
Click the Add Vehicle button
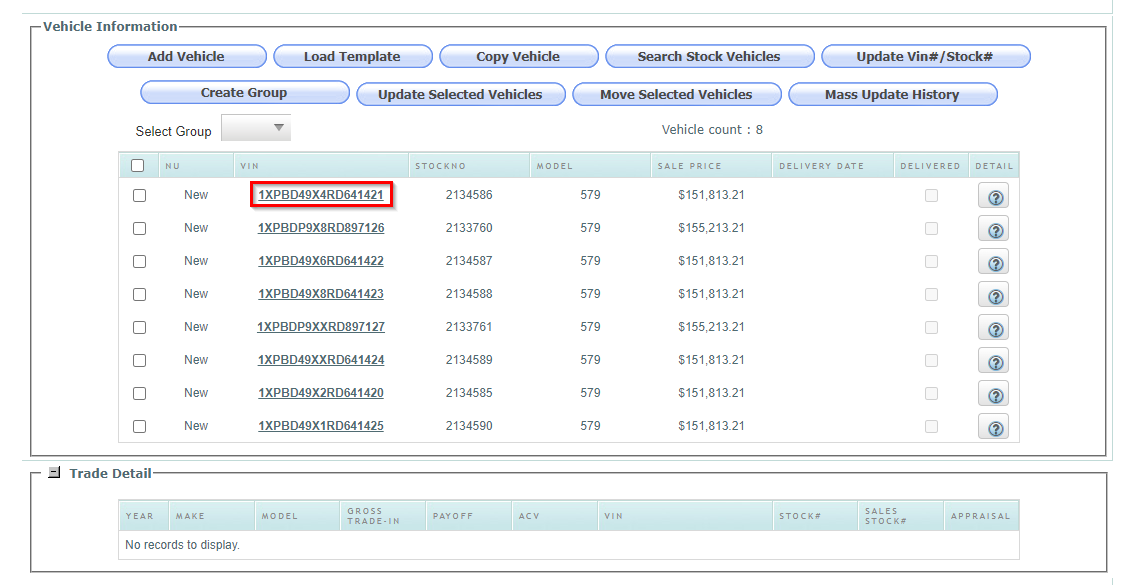point(186,57)
